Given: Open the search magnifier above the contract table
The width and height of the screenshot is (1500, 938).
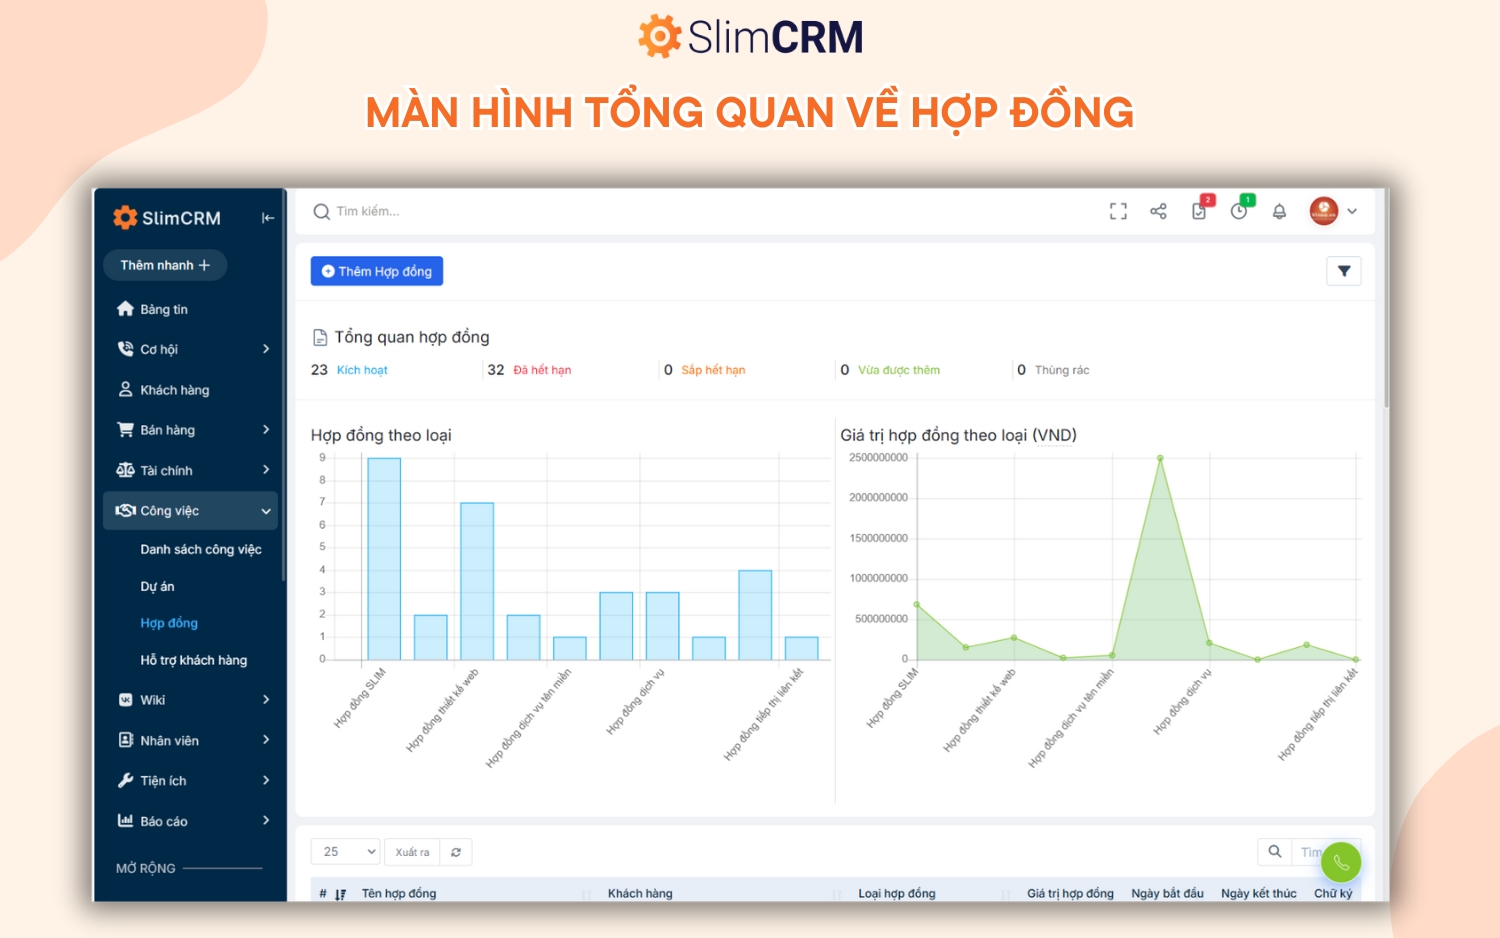Looking at the screenshot, I should pyautogui.click(x=1274, y=851).
